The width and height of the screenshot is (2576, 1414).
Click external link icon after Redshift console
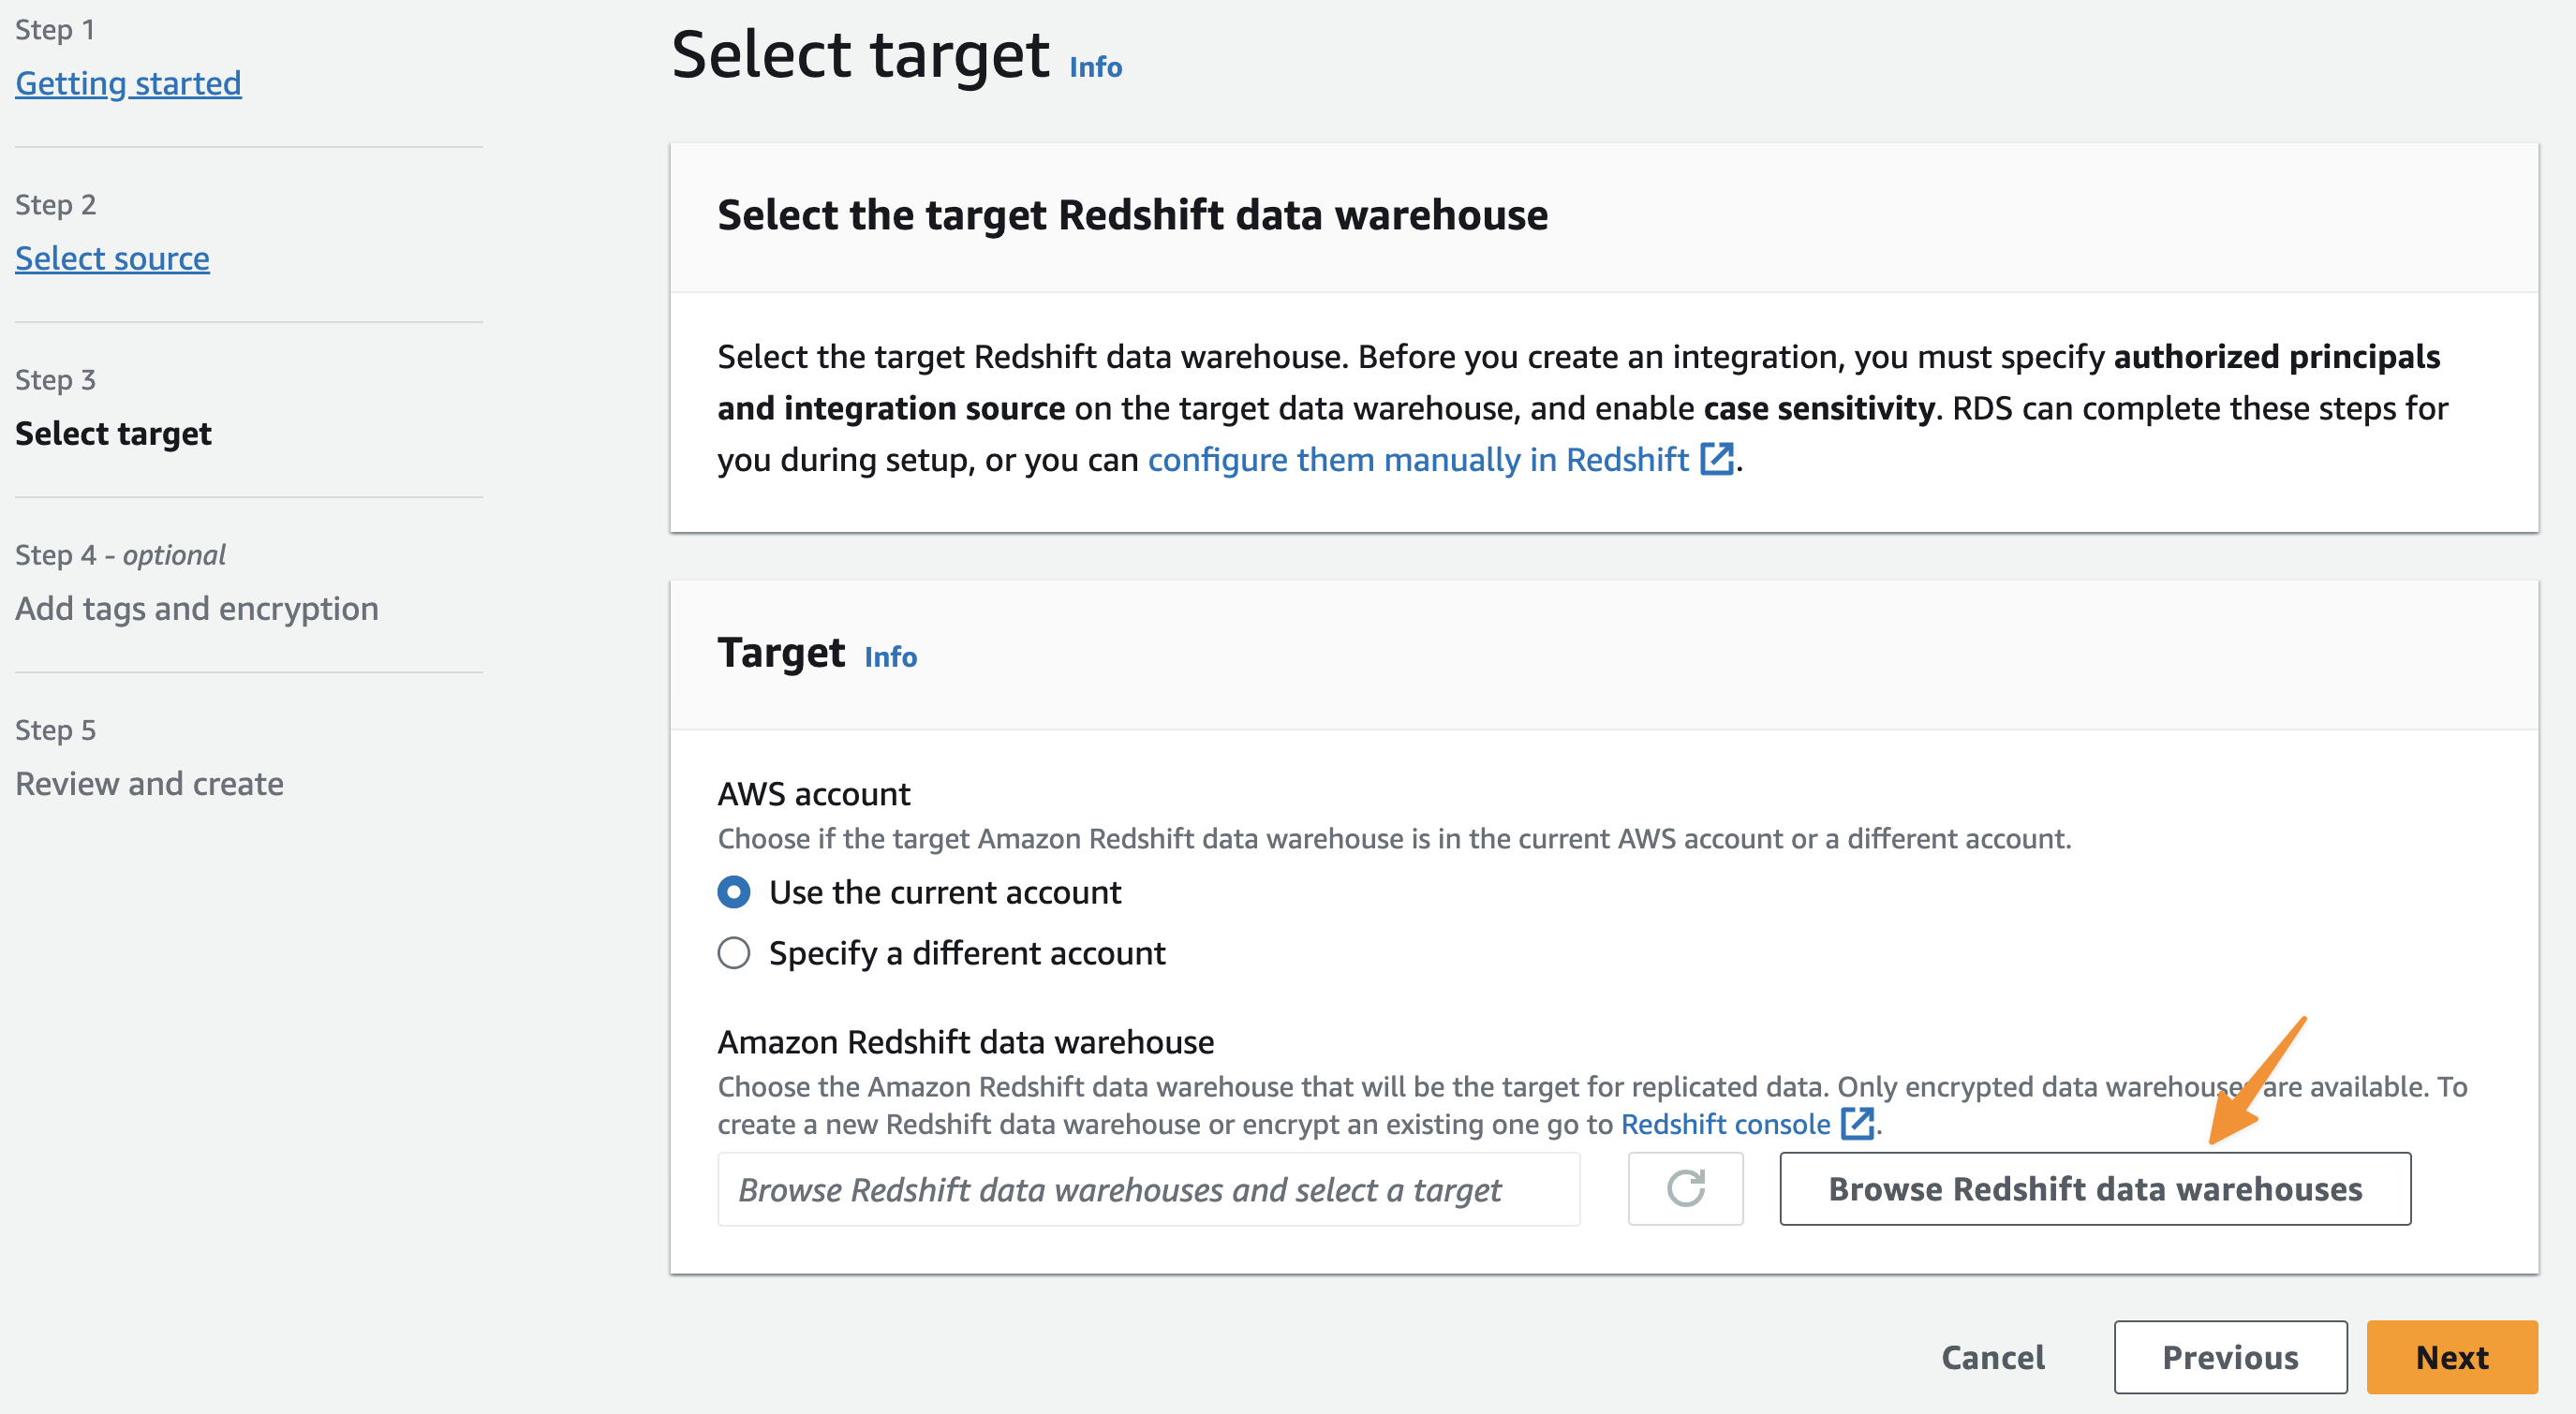click(1857, 1123)
